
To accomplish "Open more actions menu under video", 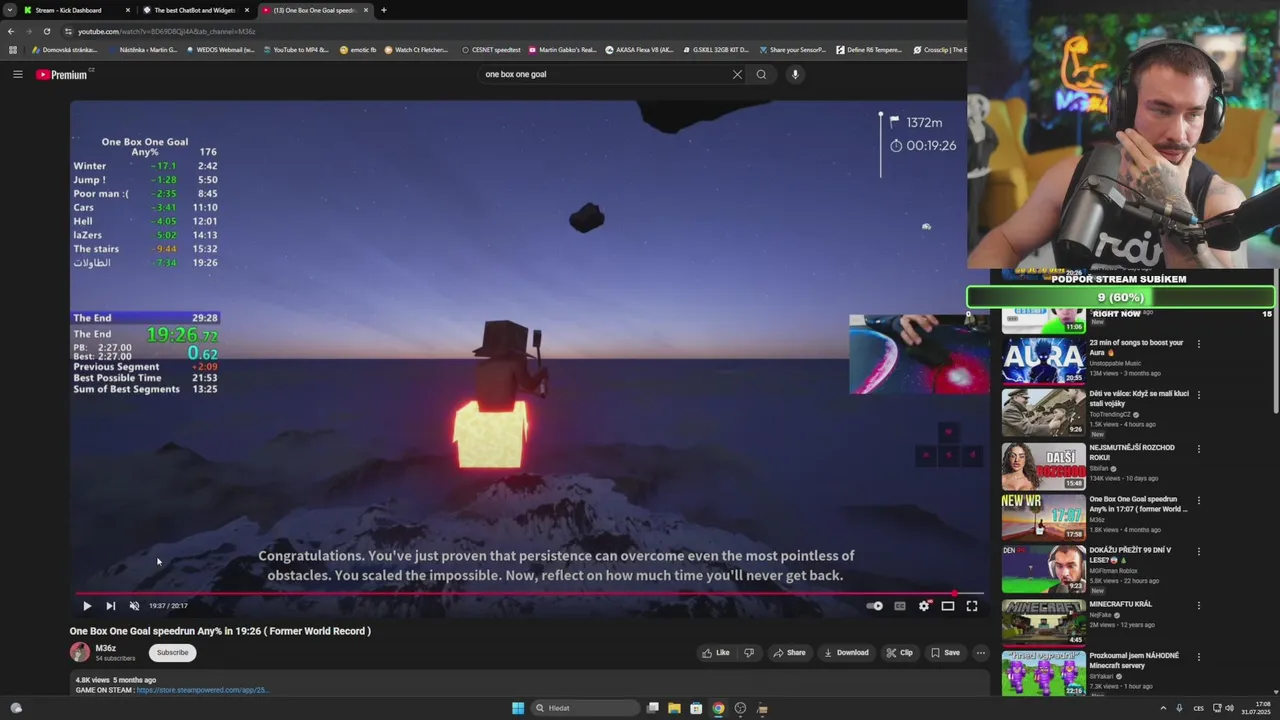I will [980, 653].
